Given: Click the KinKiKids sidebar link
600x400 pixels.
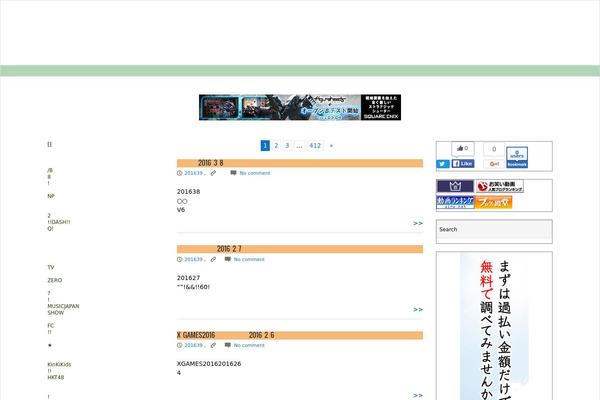Looking at the screenshot, I should (59, 364).
